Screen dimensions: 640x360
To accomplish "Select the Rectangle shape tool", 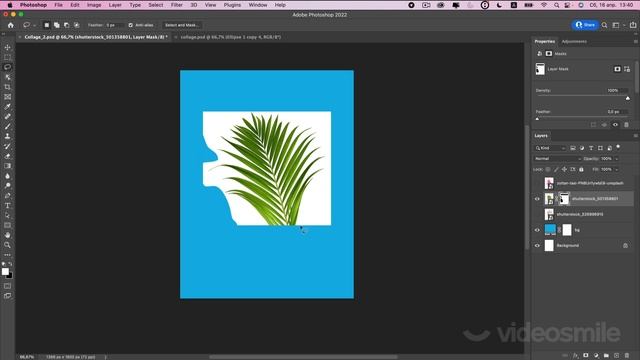I will (x=7, y=225).
